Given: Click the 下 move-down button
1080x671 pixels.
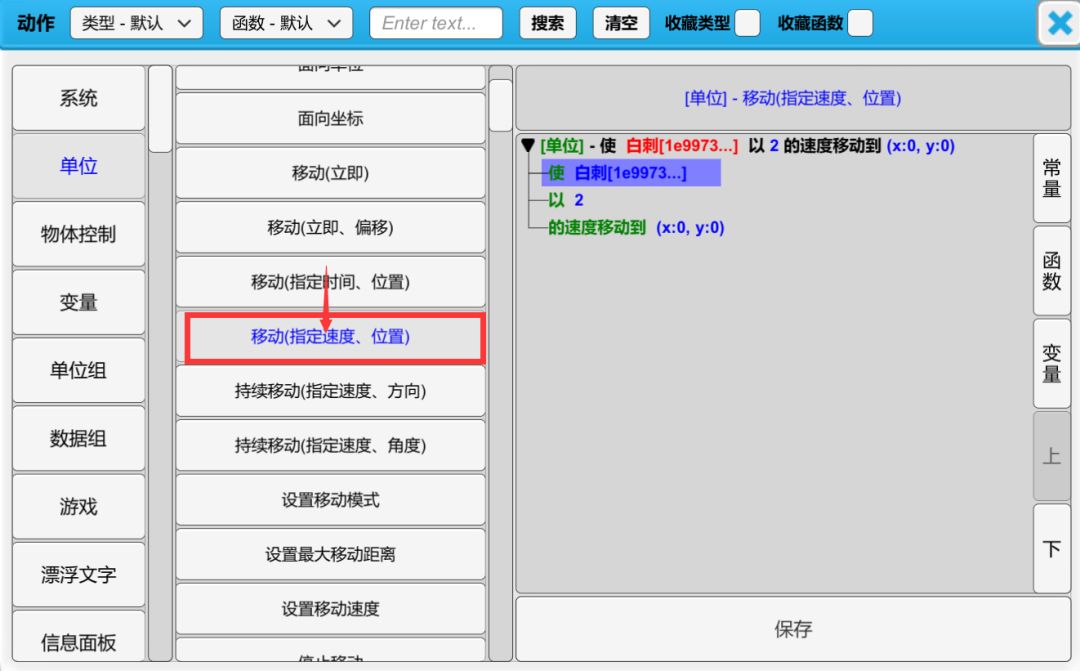Looking at the screenshot, I should click(1051, 549).
